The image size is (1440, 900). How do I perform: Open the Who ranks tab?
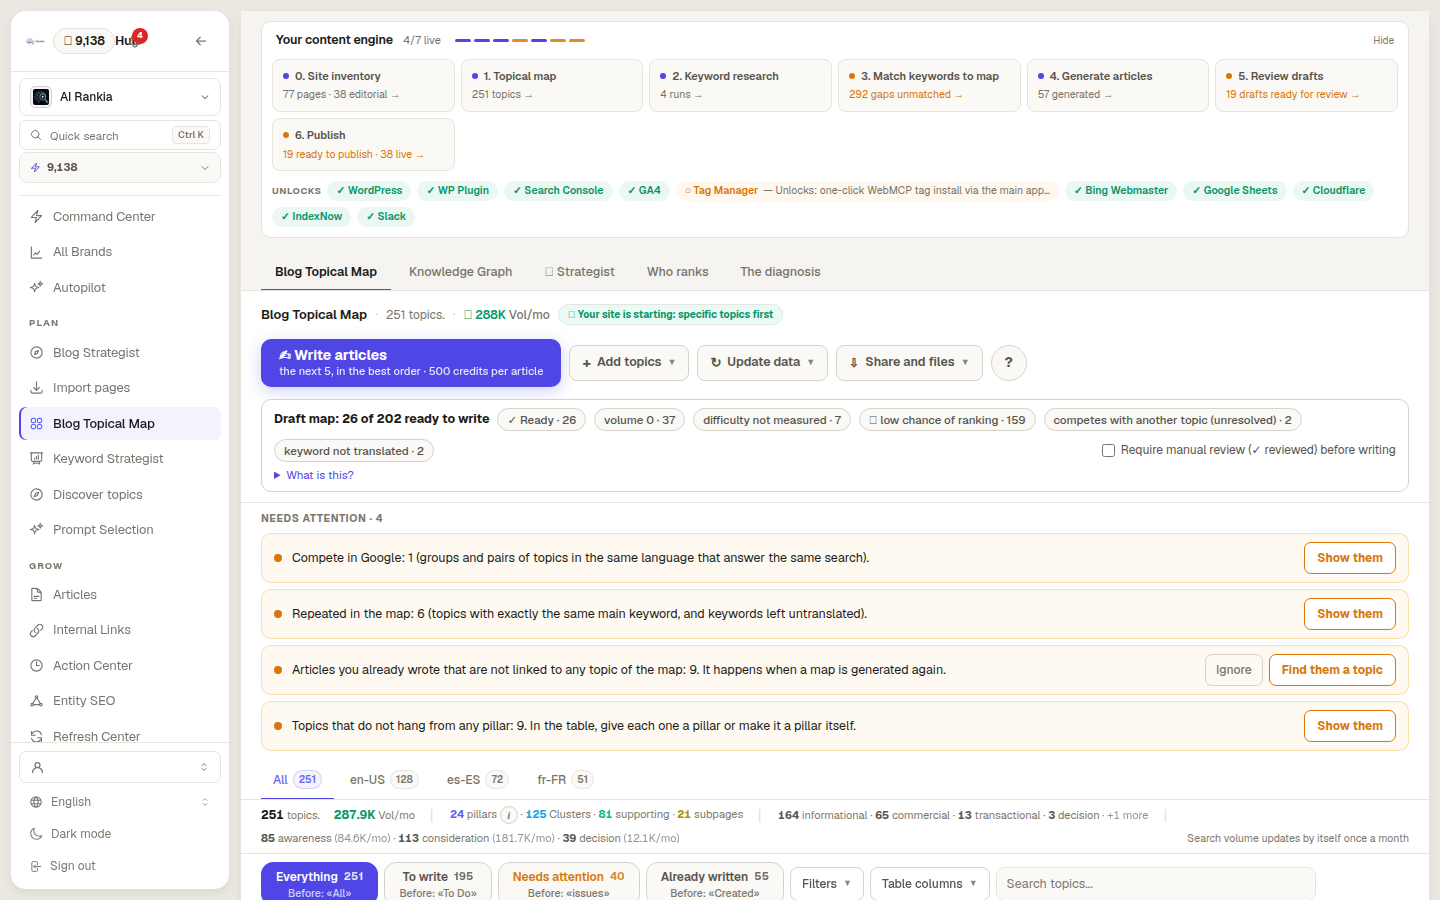pos(677,272)
